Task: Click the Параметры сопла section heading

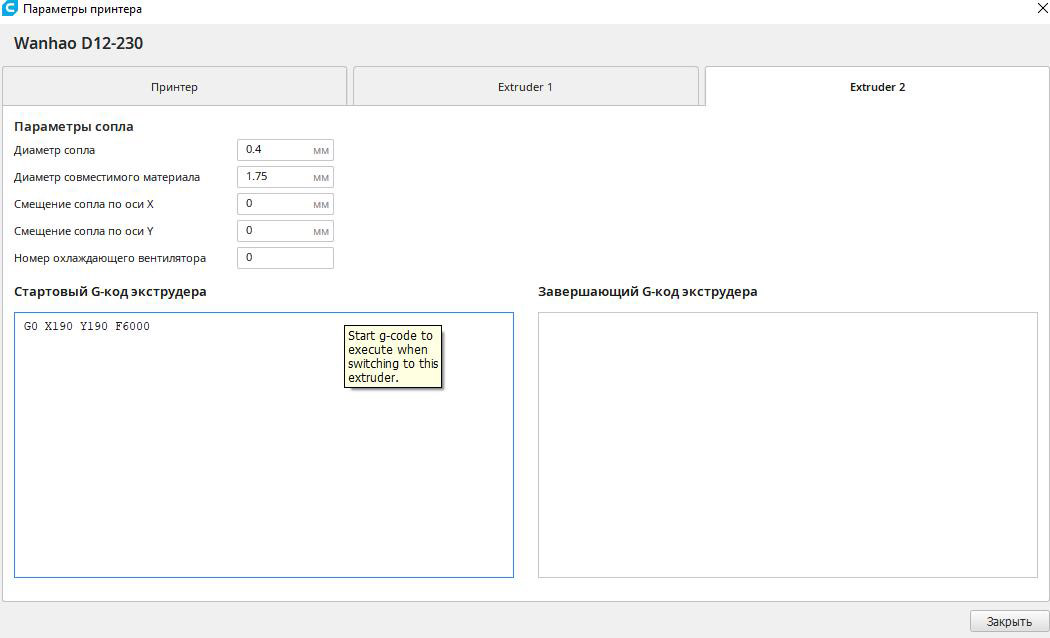Action: click(73, 127)
